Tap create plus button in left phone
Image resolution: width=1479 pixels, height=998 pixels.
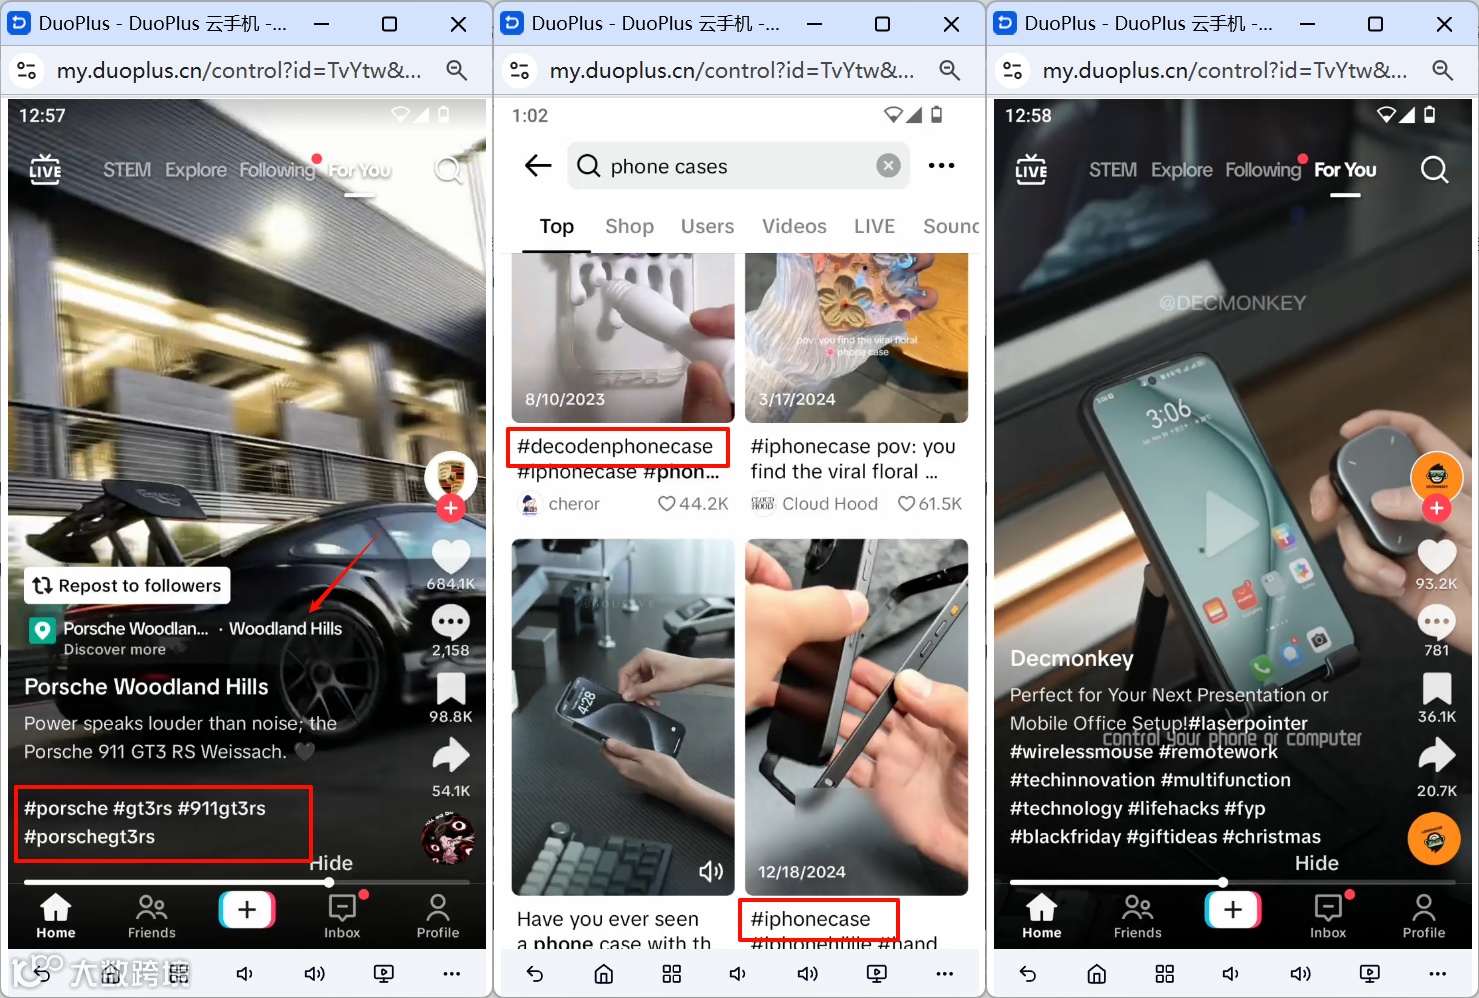pos(247,910)
